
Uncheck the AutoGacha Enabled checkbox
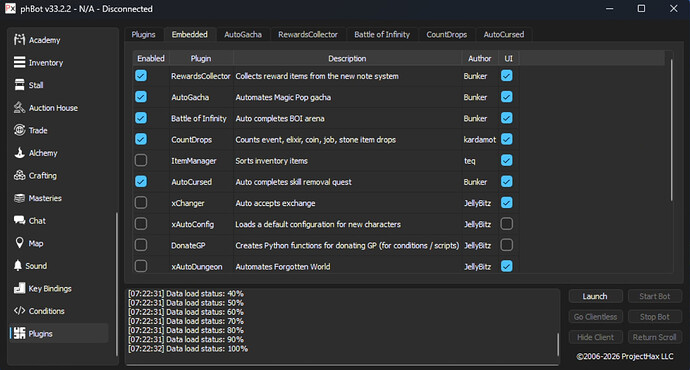click(141, 97)
